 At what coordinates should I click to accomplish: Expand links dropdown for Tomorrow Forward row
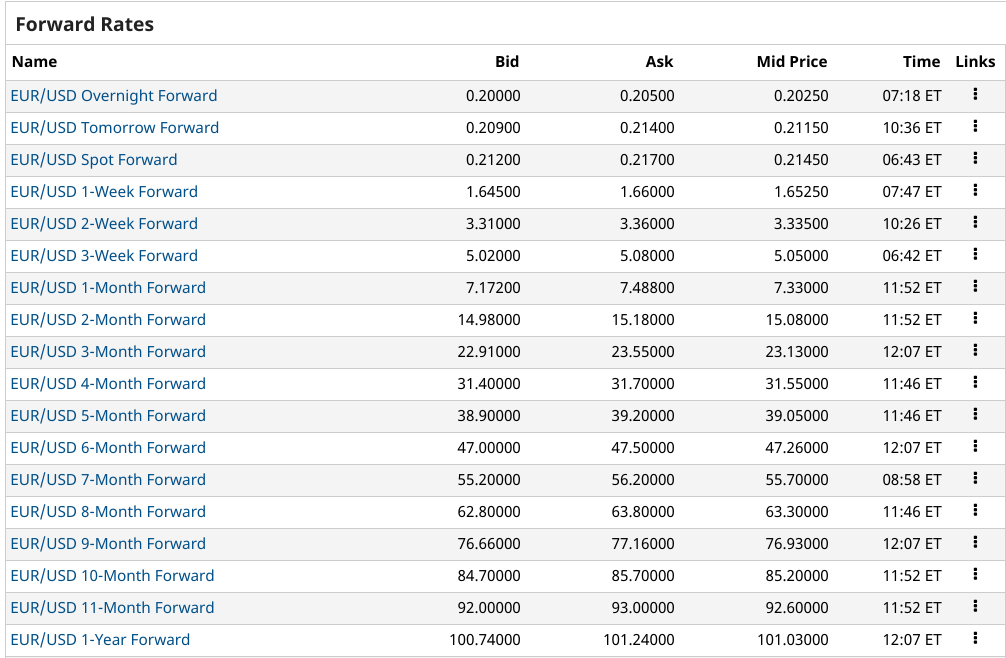pyautogui.click(x=975, y=127)
